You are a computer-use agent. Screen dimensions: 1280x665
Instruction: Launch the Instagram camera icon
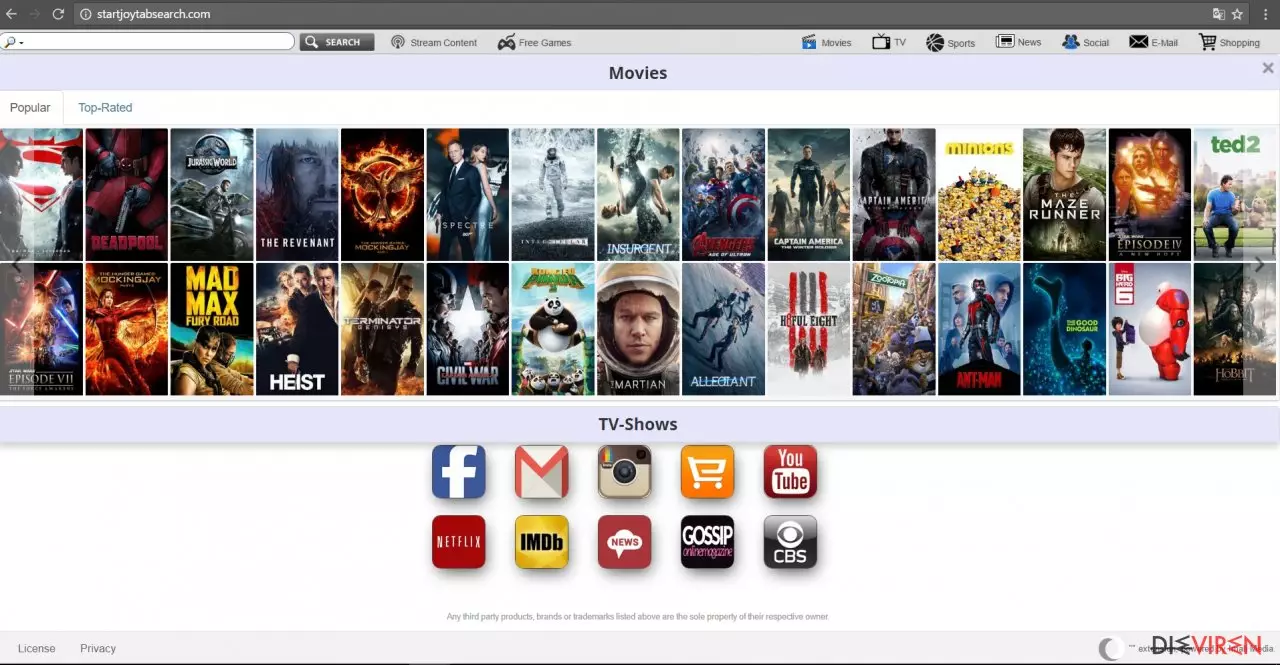point(624,471)
